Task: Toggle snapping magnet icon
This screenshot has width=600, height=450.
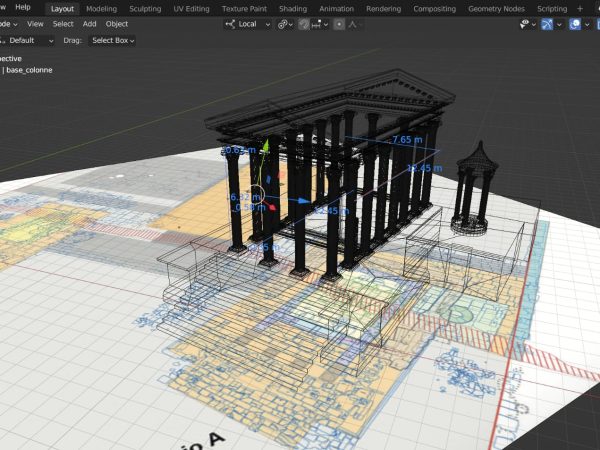Action: 303,24
